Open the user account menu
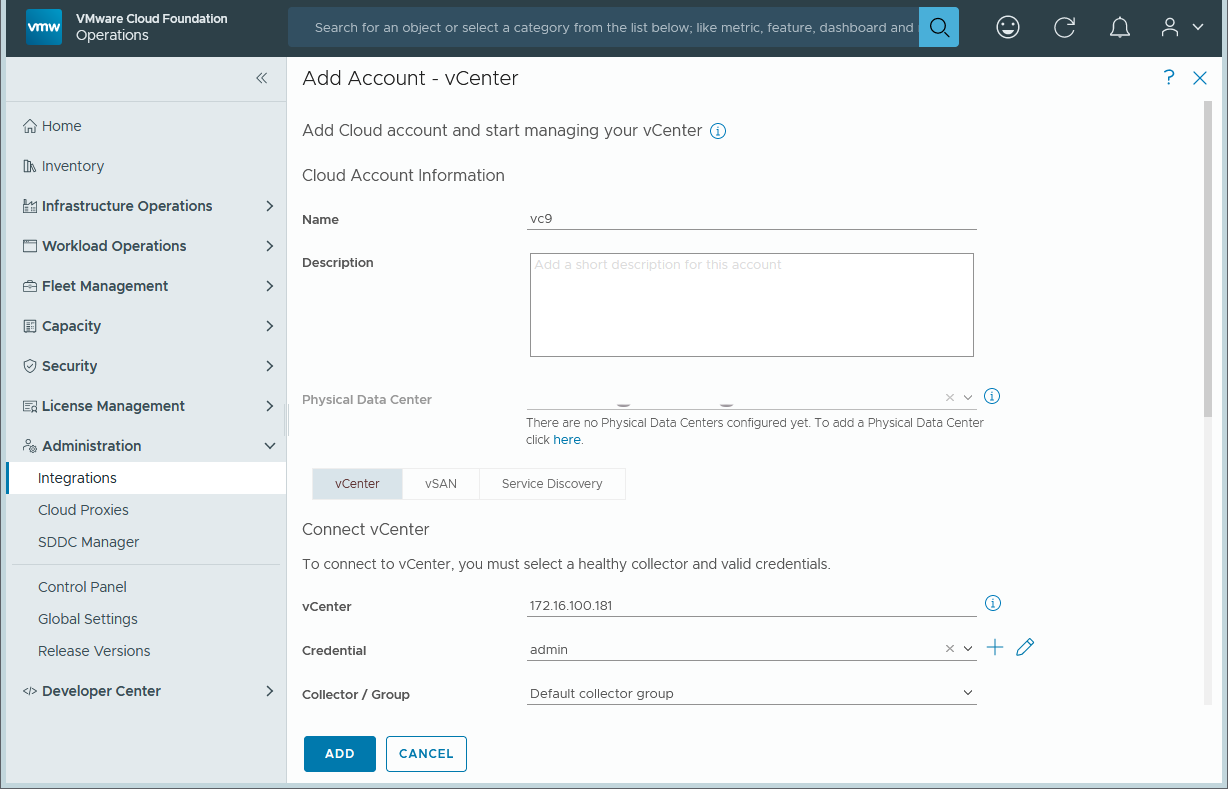1228x789 pixels. (x=1181, y=27)
